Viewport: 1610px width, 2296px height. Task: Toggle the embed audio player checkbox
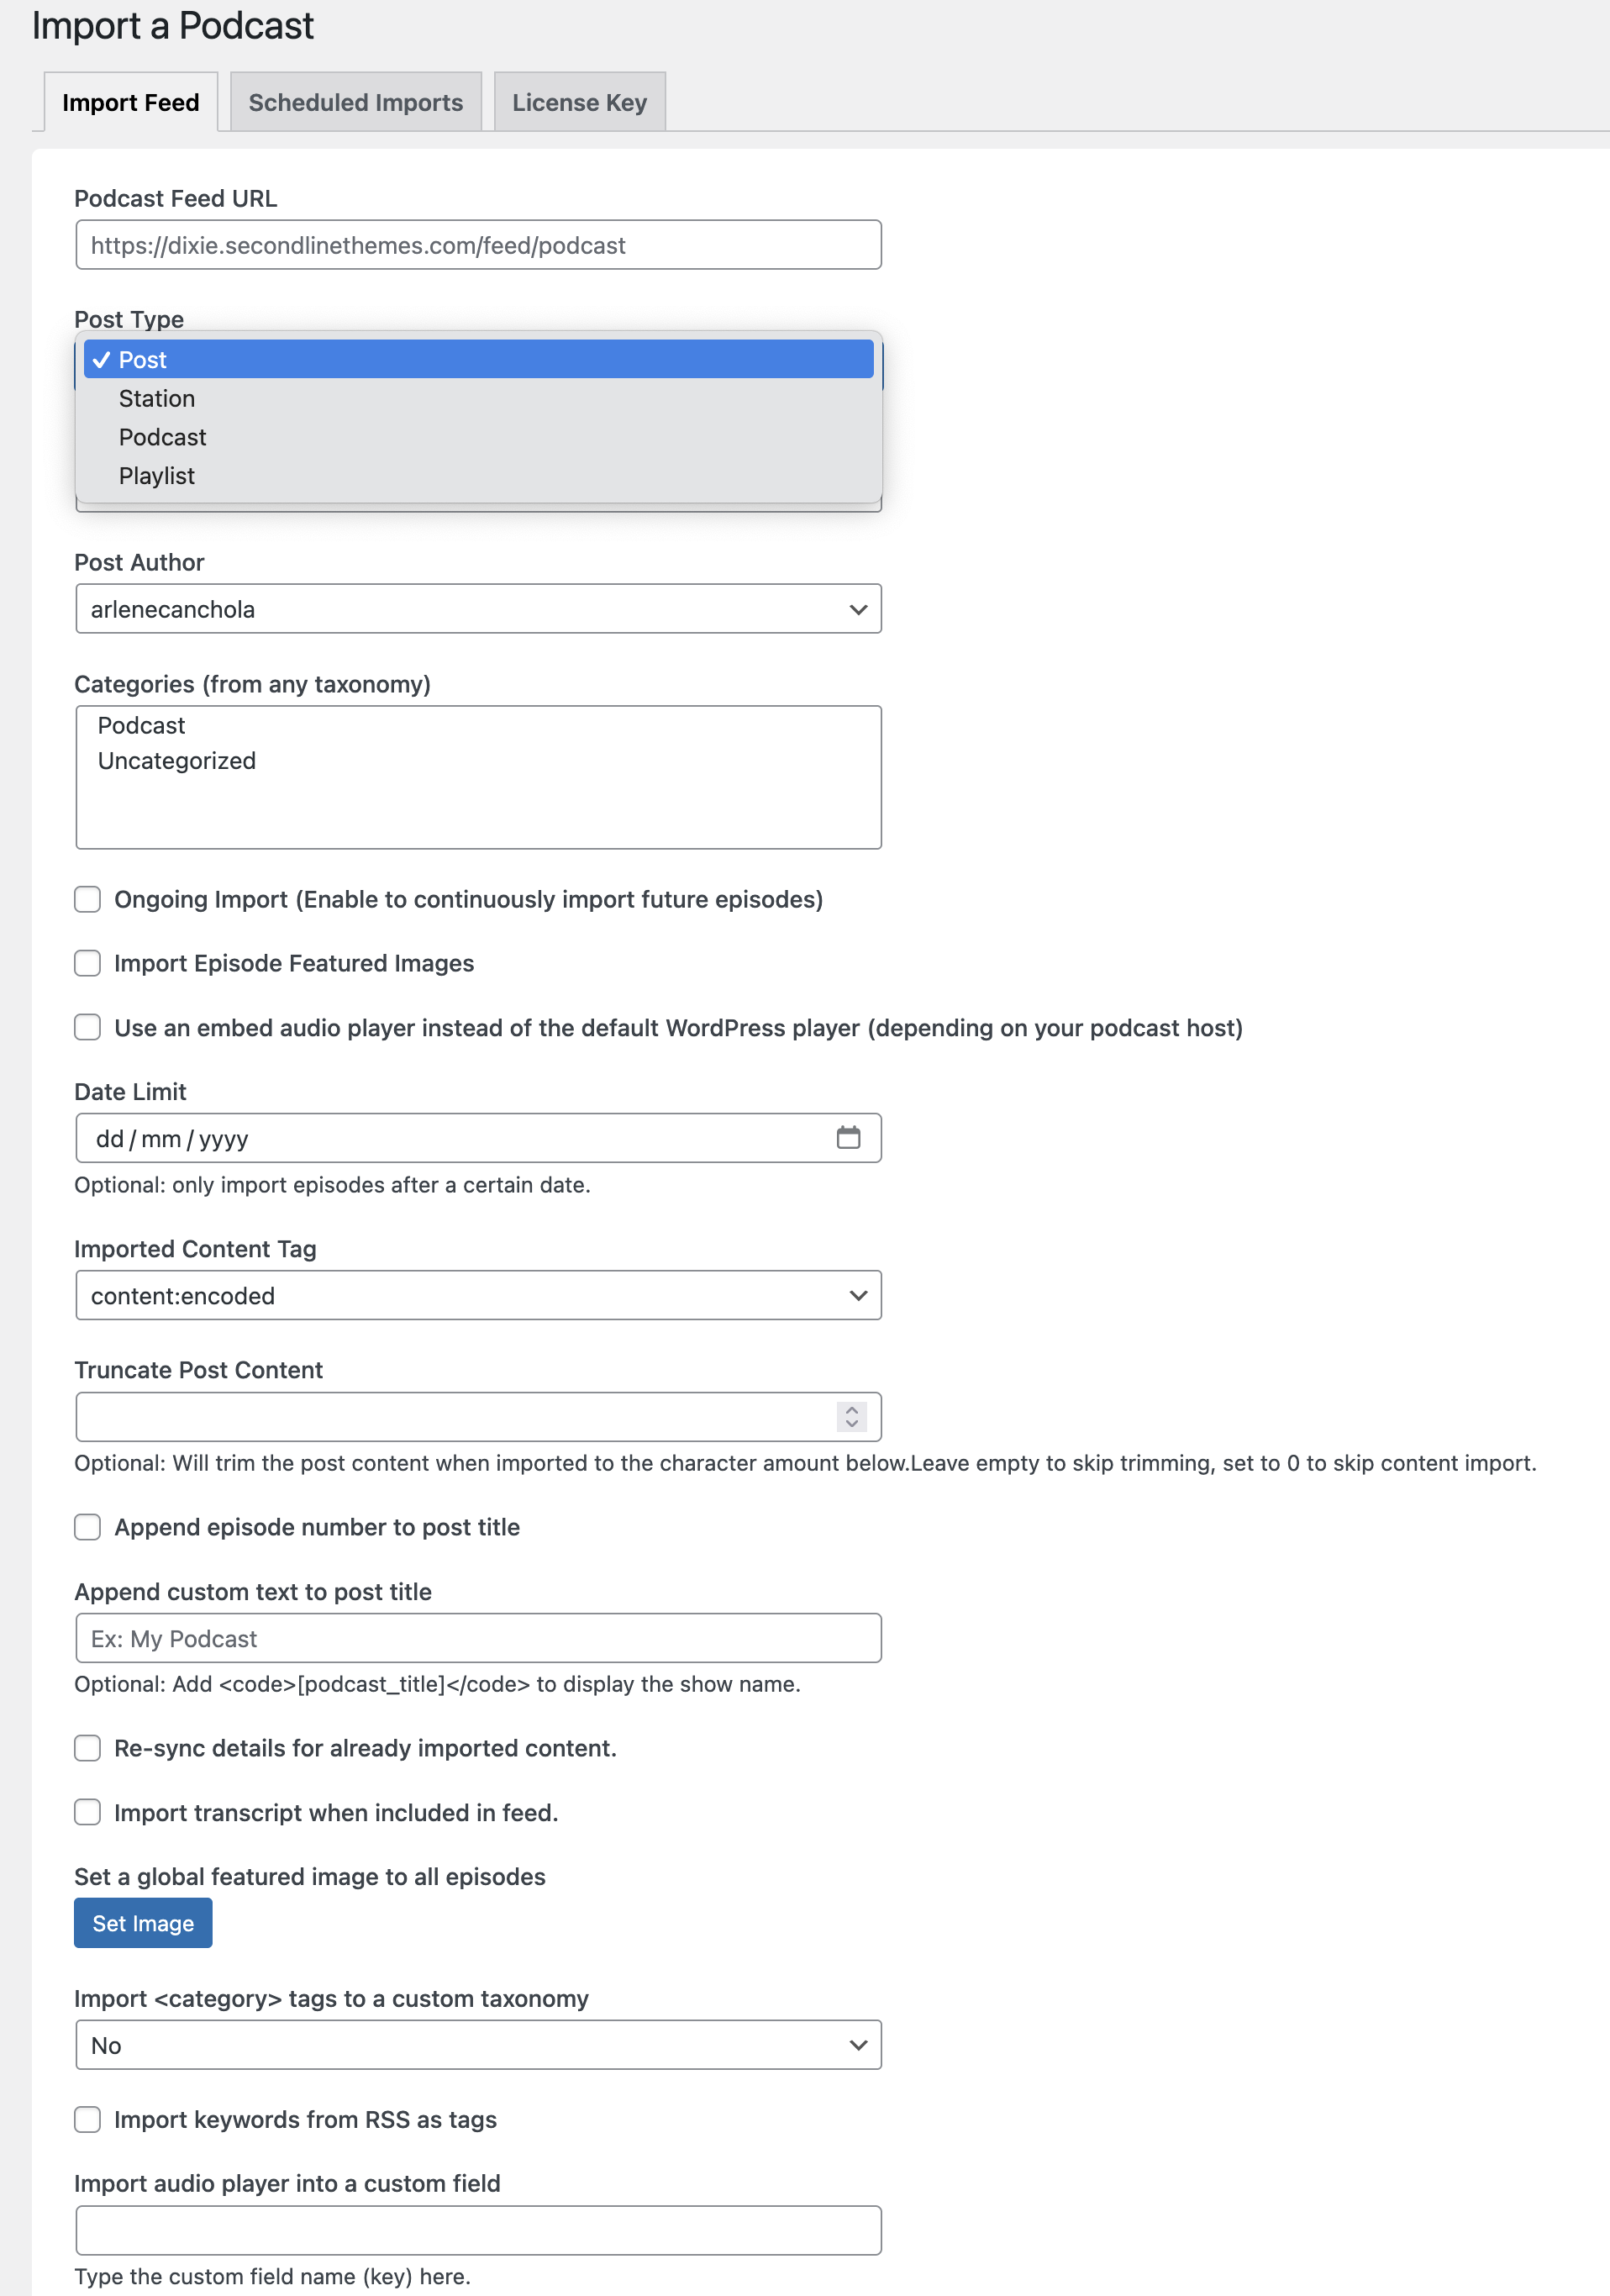pos(88,1028)
